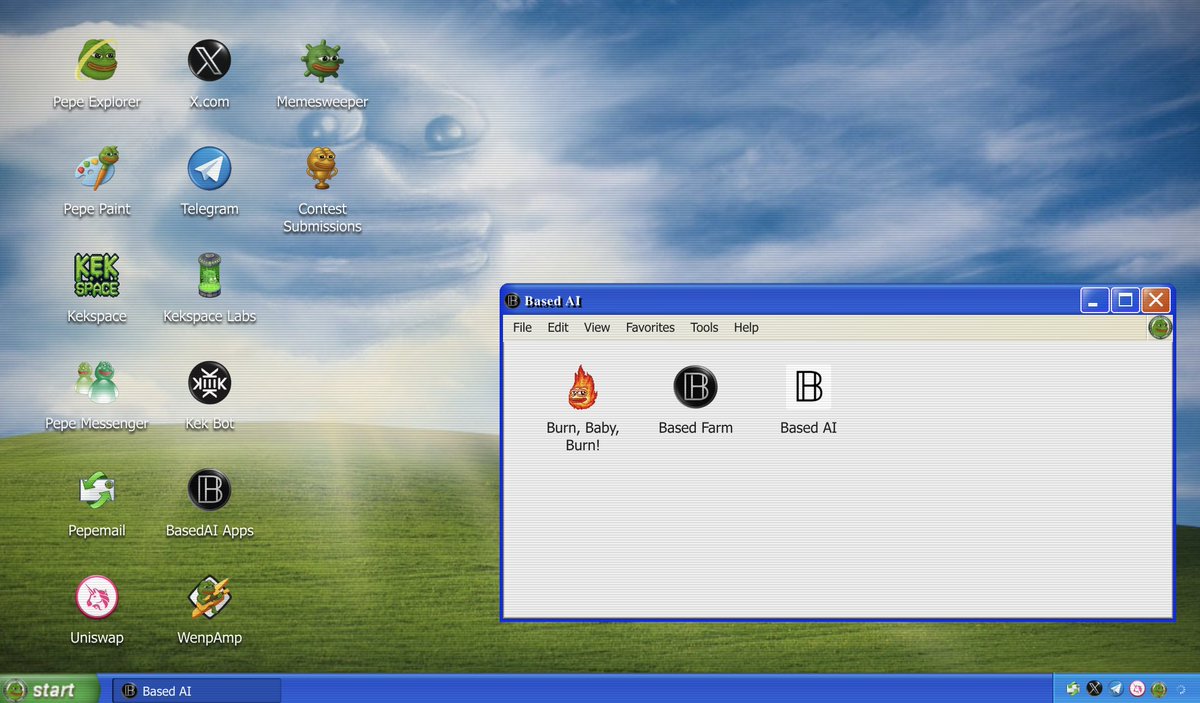The width and height of the screenshot is (1200, 703).
Task: Click the loading spinner tray icon
Action: pyautogui.click(x=1181, y=689)
